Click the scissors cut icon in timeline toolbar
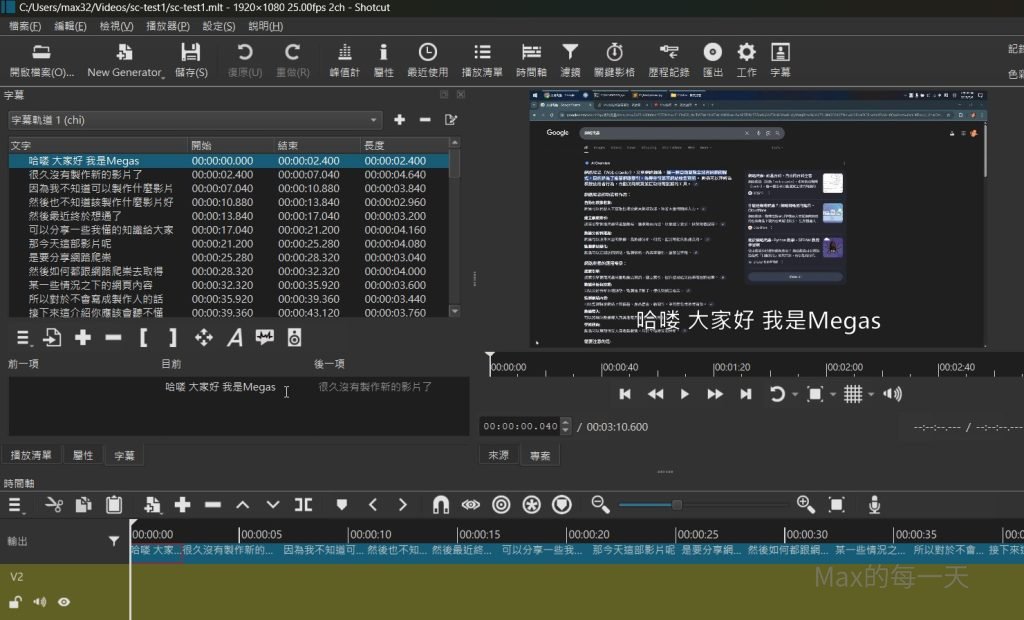Viewport: 1024px width, 620px height. (54, 505)
